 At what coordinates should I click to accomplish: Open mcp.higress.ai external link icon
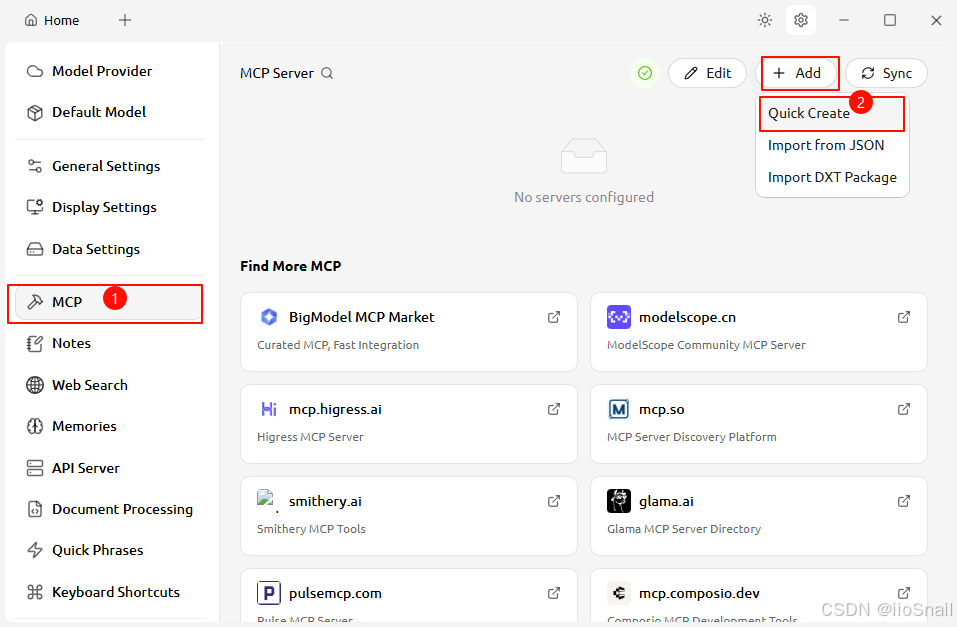pyautogui.click(x=554, y=409)
